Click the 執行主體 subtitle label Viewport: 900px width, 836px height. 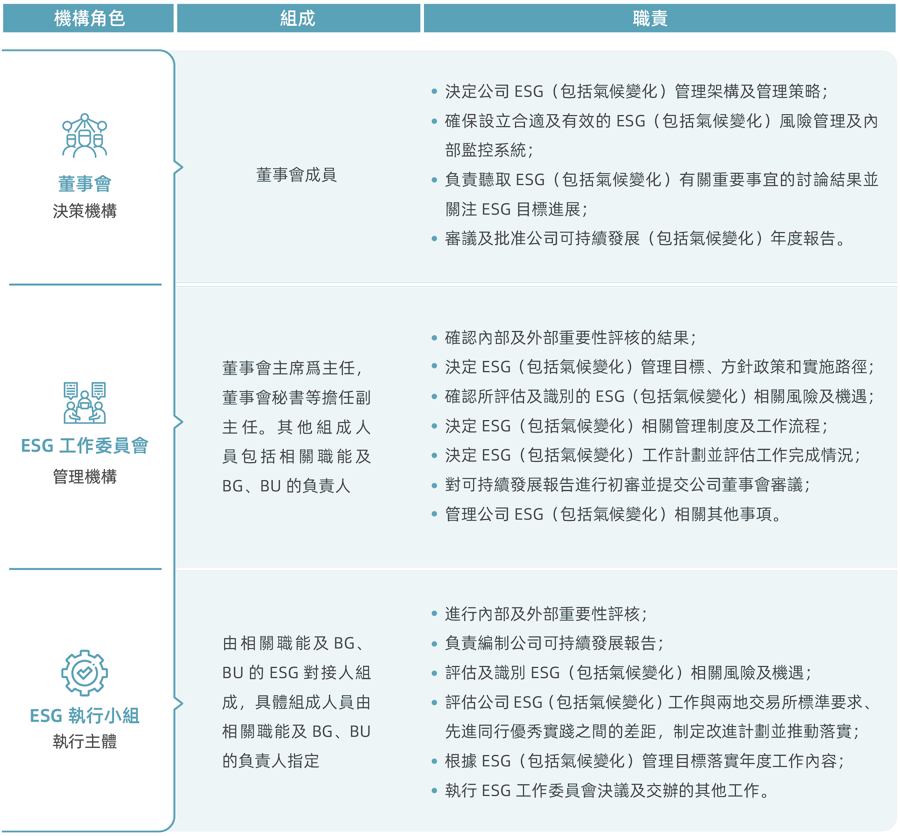point(85,742)
